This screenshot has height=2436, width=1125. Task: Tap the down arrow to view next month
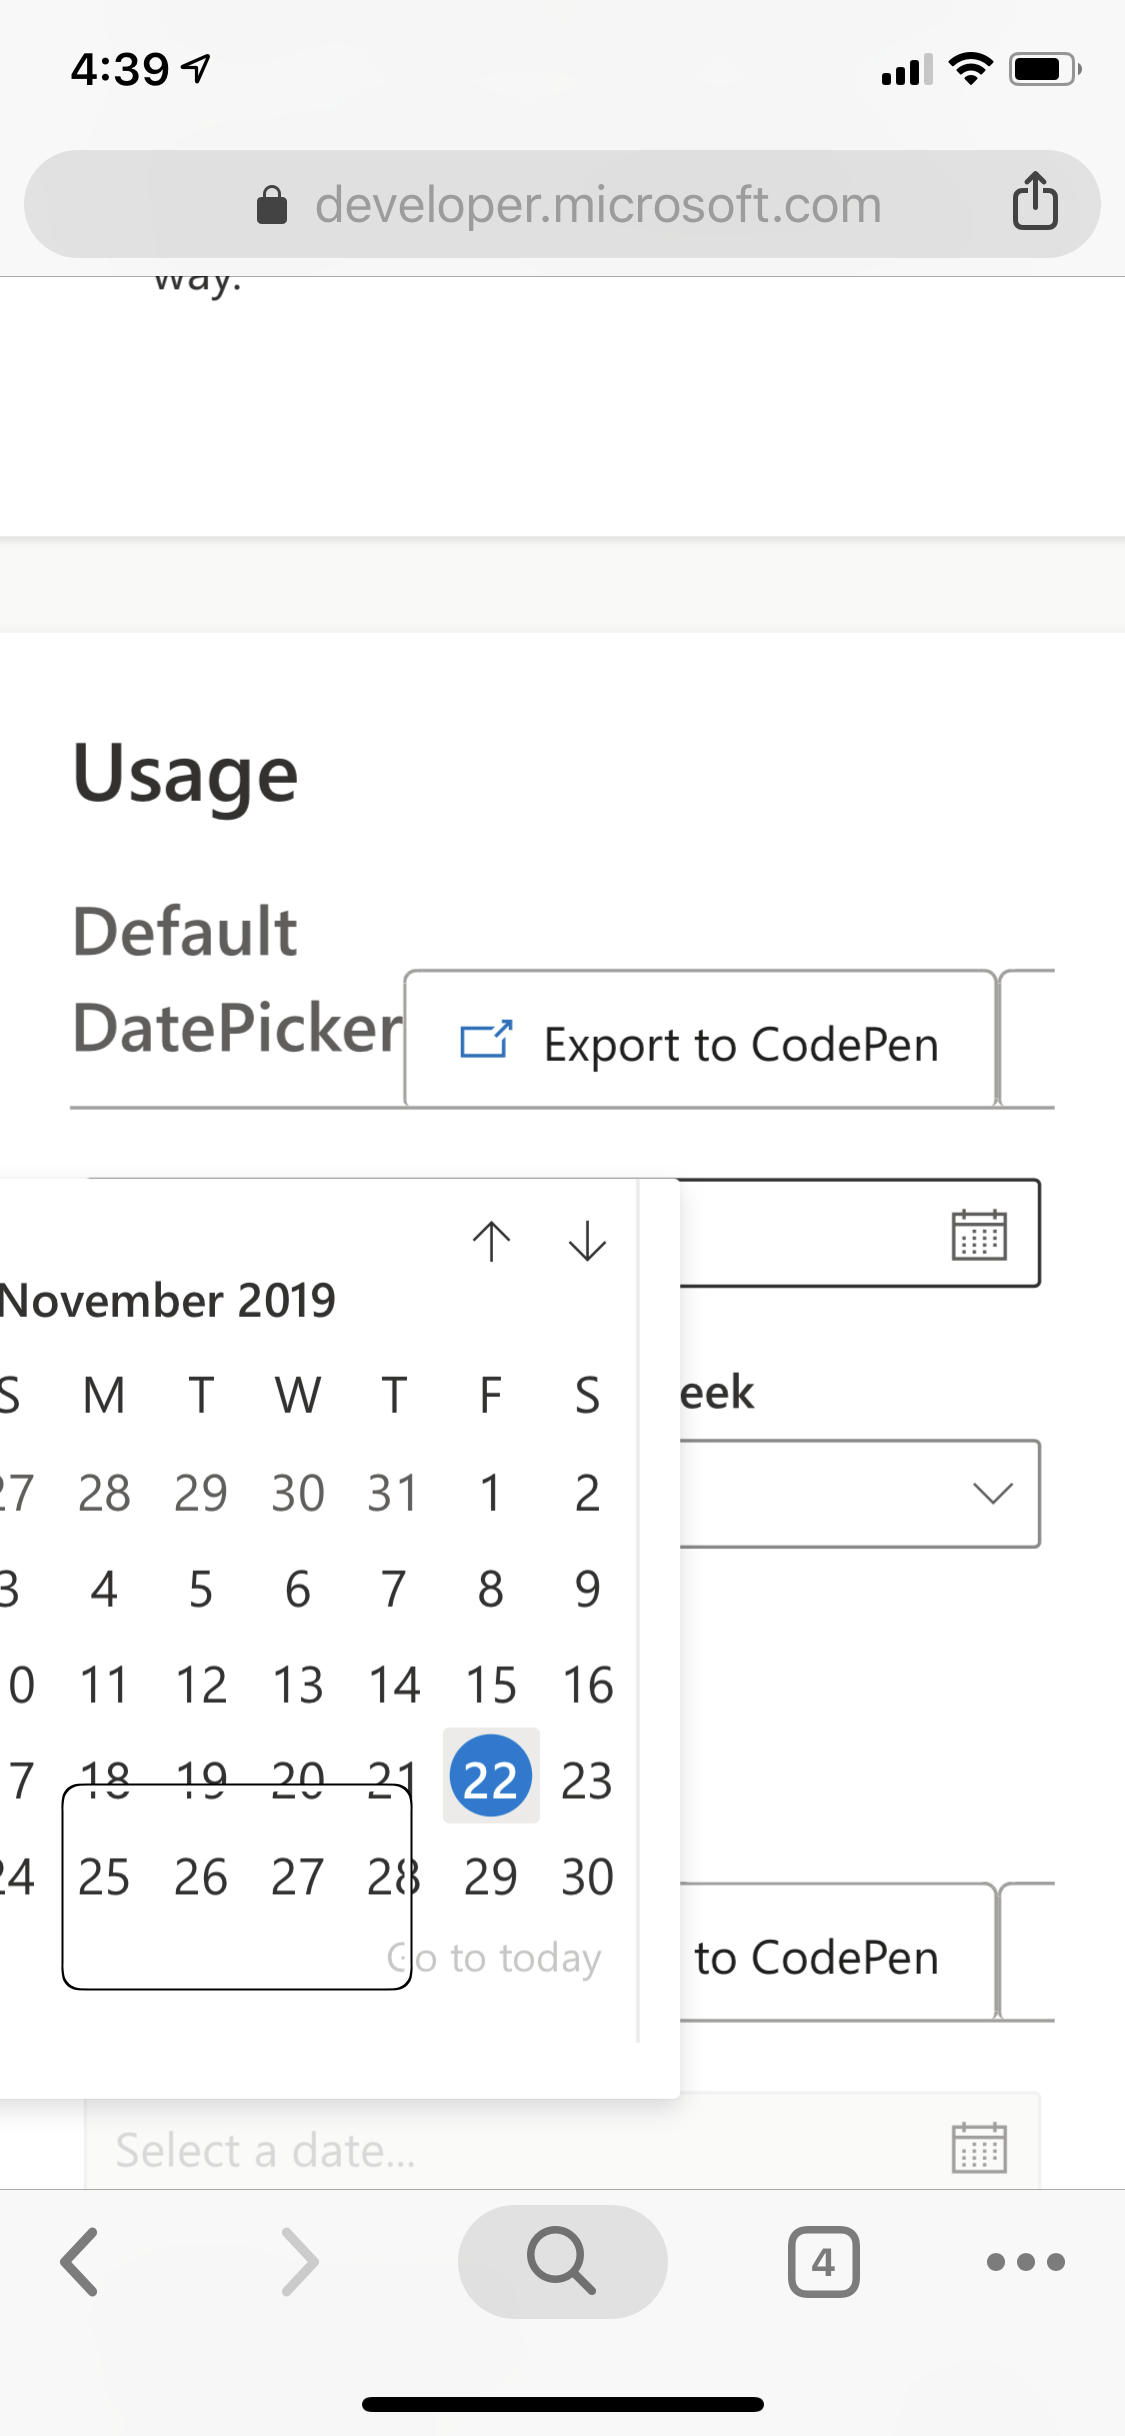tap(586, 1241)
